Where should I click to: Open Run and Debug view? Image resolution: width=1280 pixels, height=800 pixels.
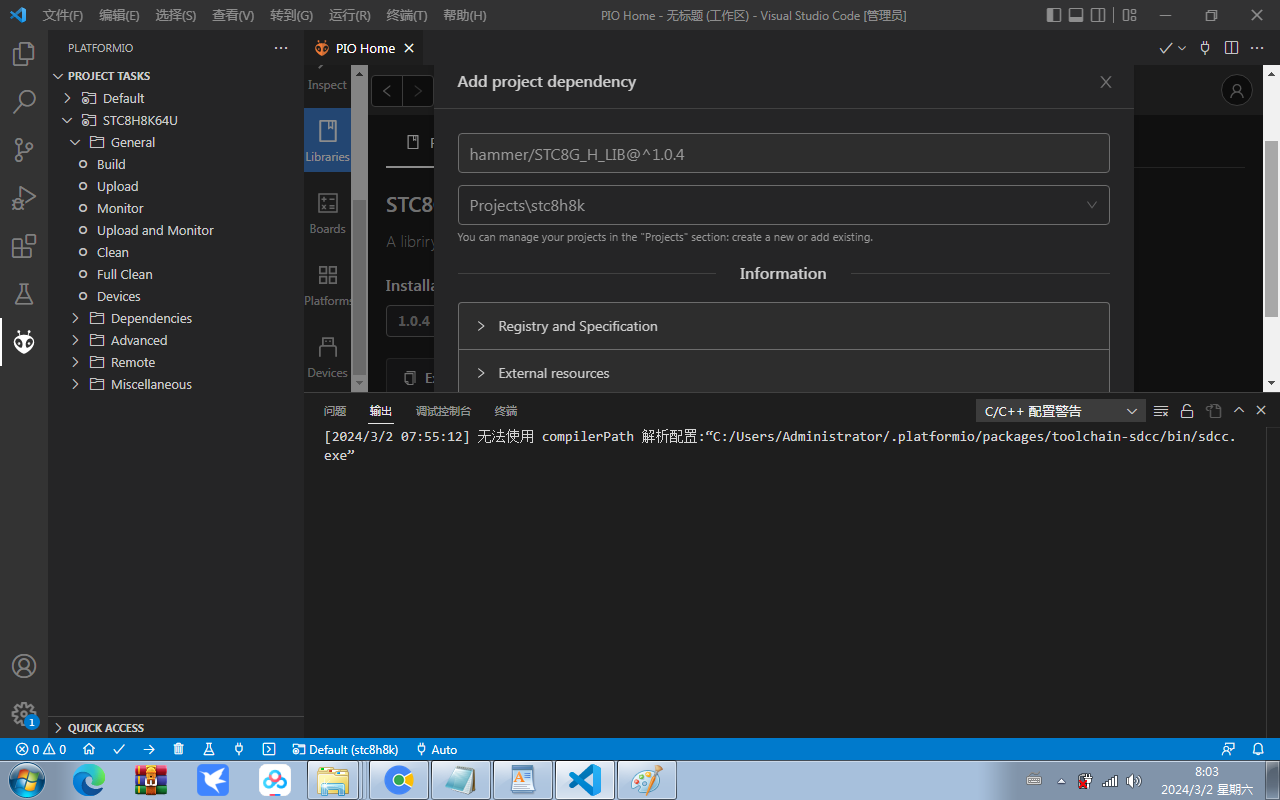pyautogui.click(x=24, y=198)
